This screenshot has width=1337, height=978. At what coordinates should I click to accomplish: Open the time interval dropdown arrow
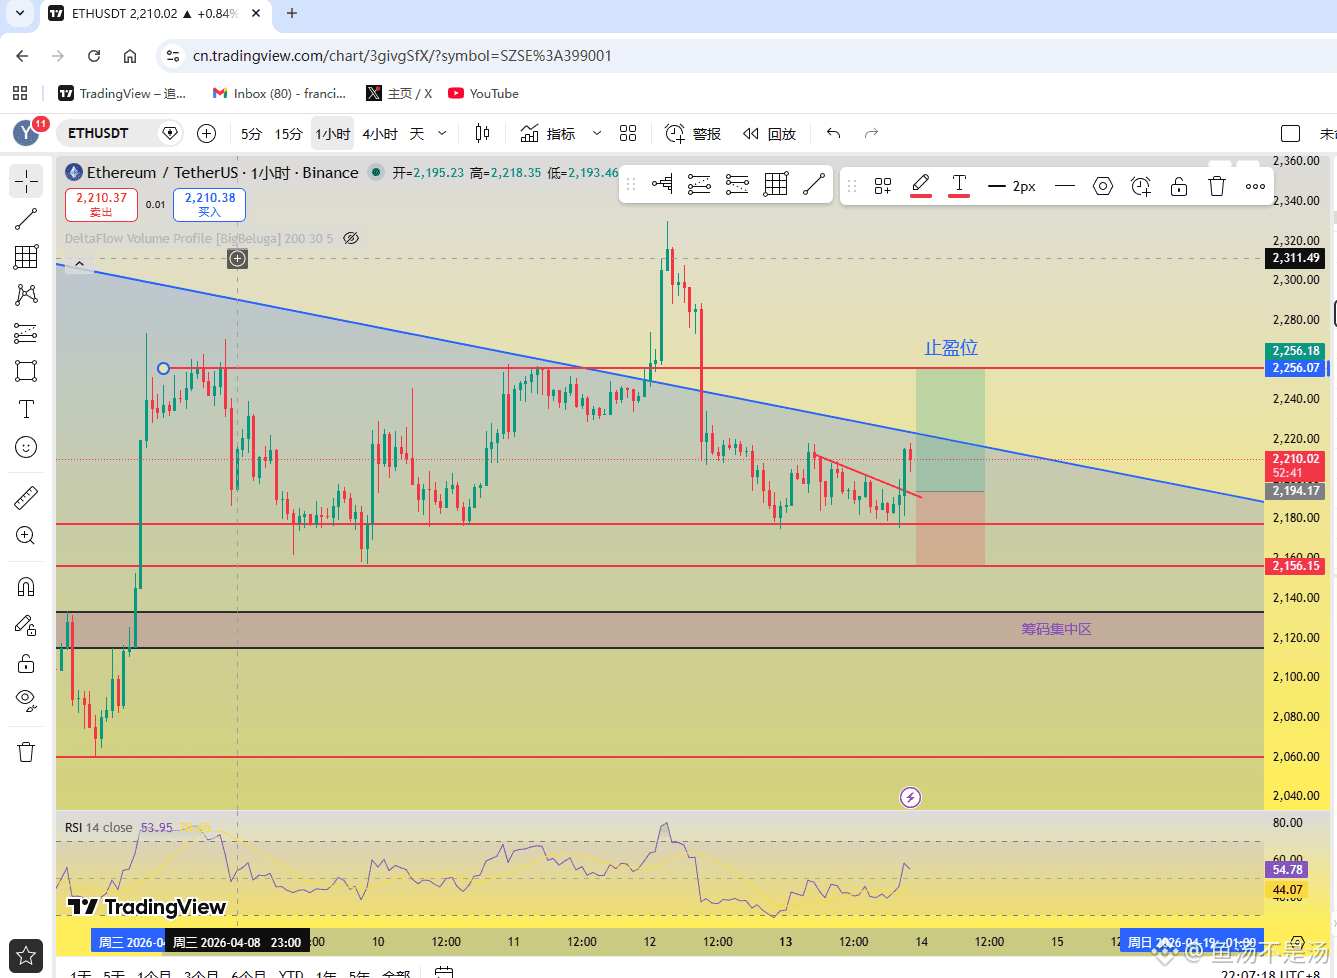[x=442, y=133]
